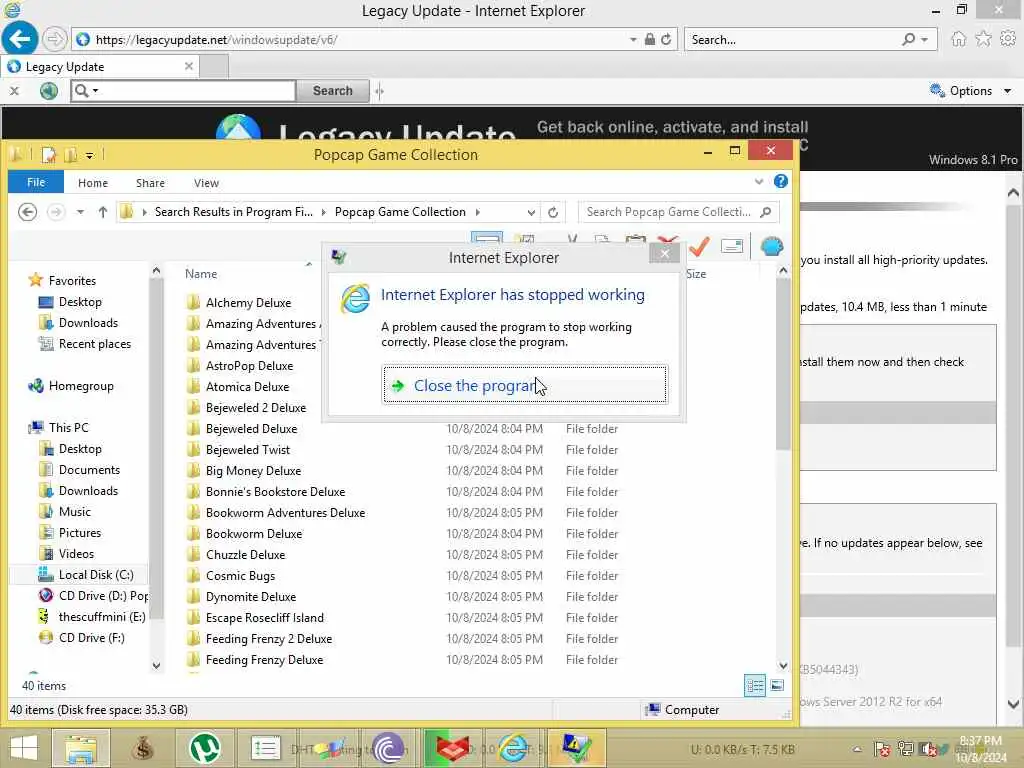Expand the breadcrumb arrow after Popcap Game Collection
The image size is (1024, 768).
478,212
